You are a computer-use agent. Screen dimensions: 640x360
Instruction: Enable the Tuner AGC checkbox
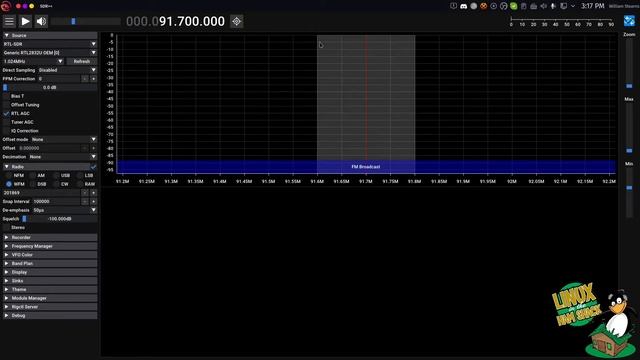6,122
